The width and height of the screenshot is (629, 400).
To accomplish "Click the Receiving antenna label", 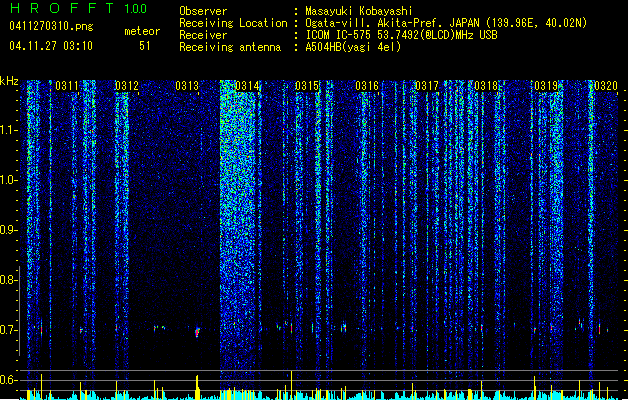I will (230, 47).
